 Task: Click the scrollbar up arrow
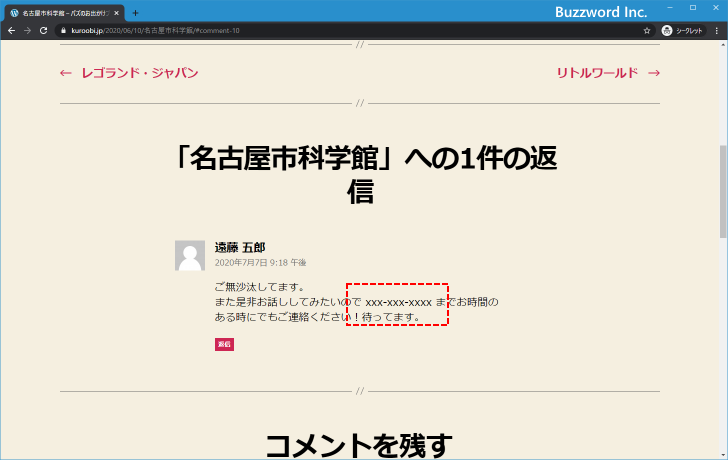[x=723, y=45]
